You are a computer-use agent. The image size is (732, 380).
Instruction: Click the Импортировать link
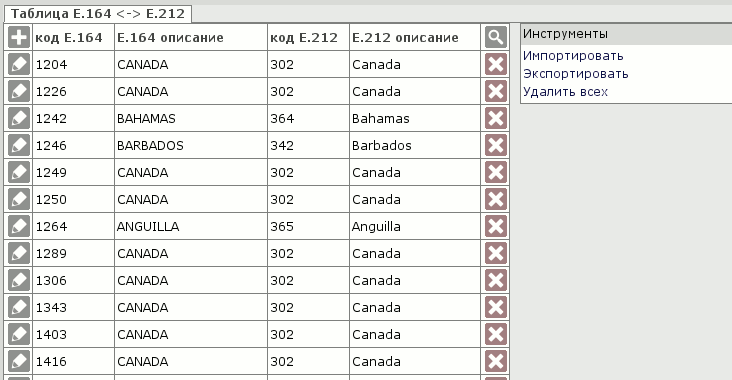573,56
